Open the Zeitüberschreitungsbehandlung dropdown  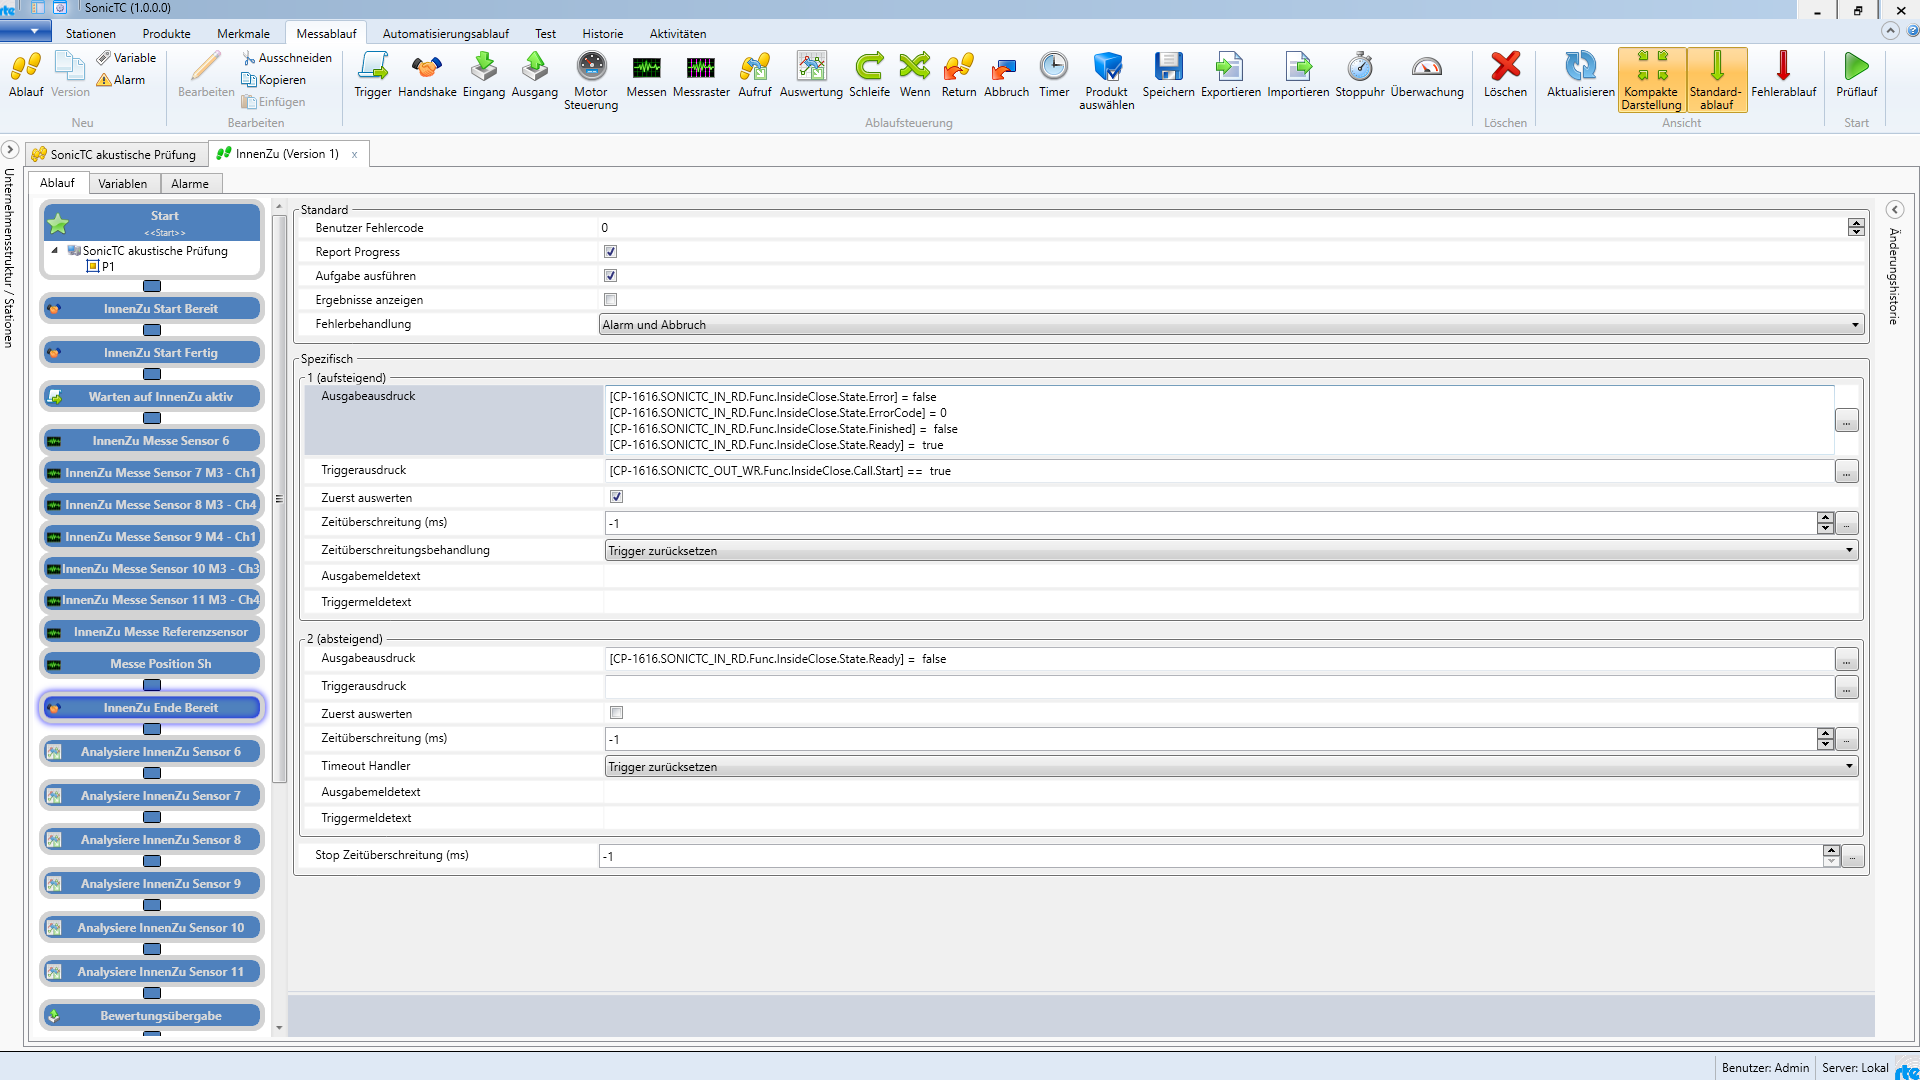[1851, 550]
